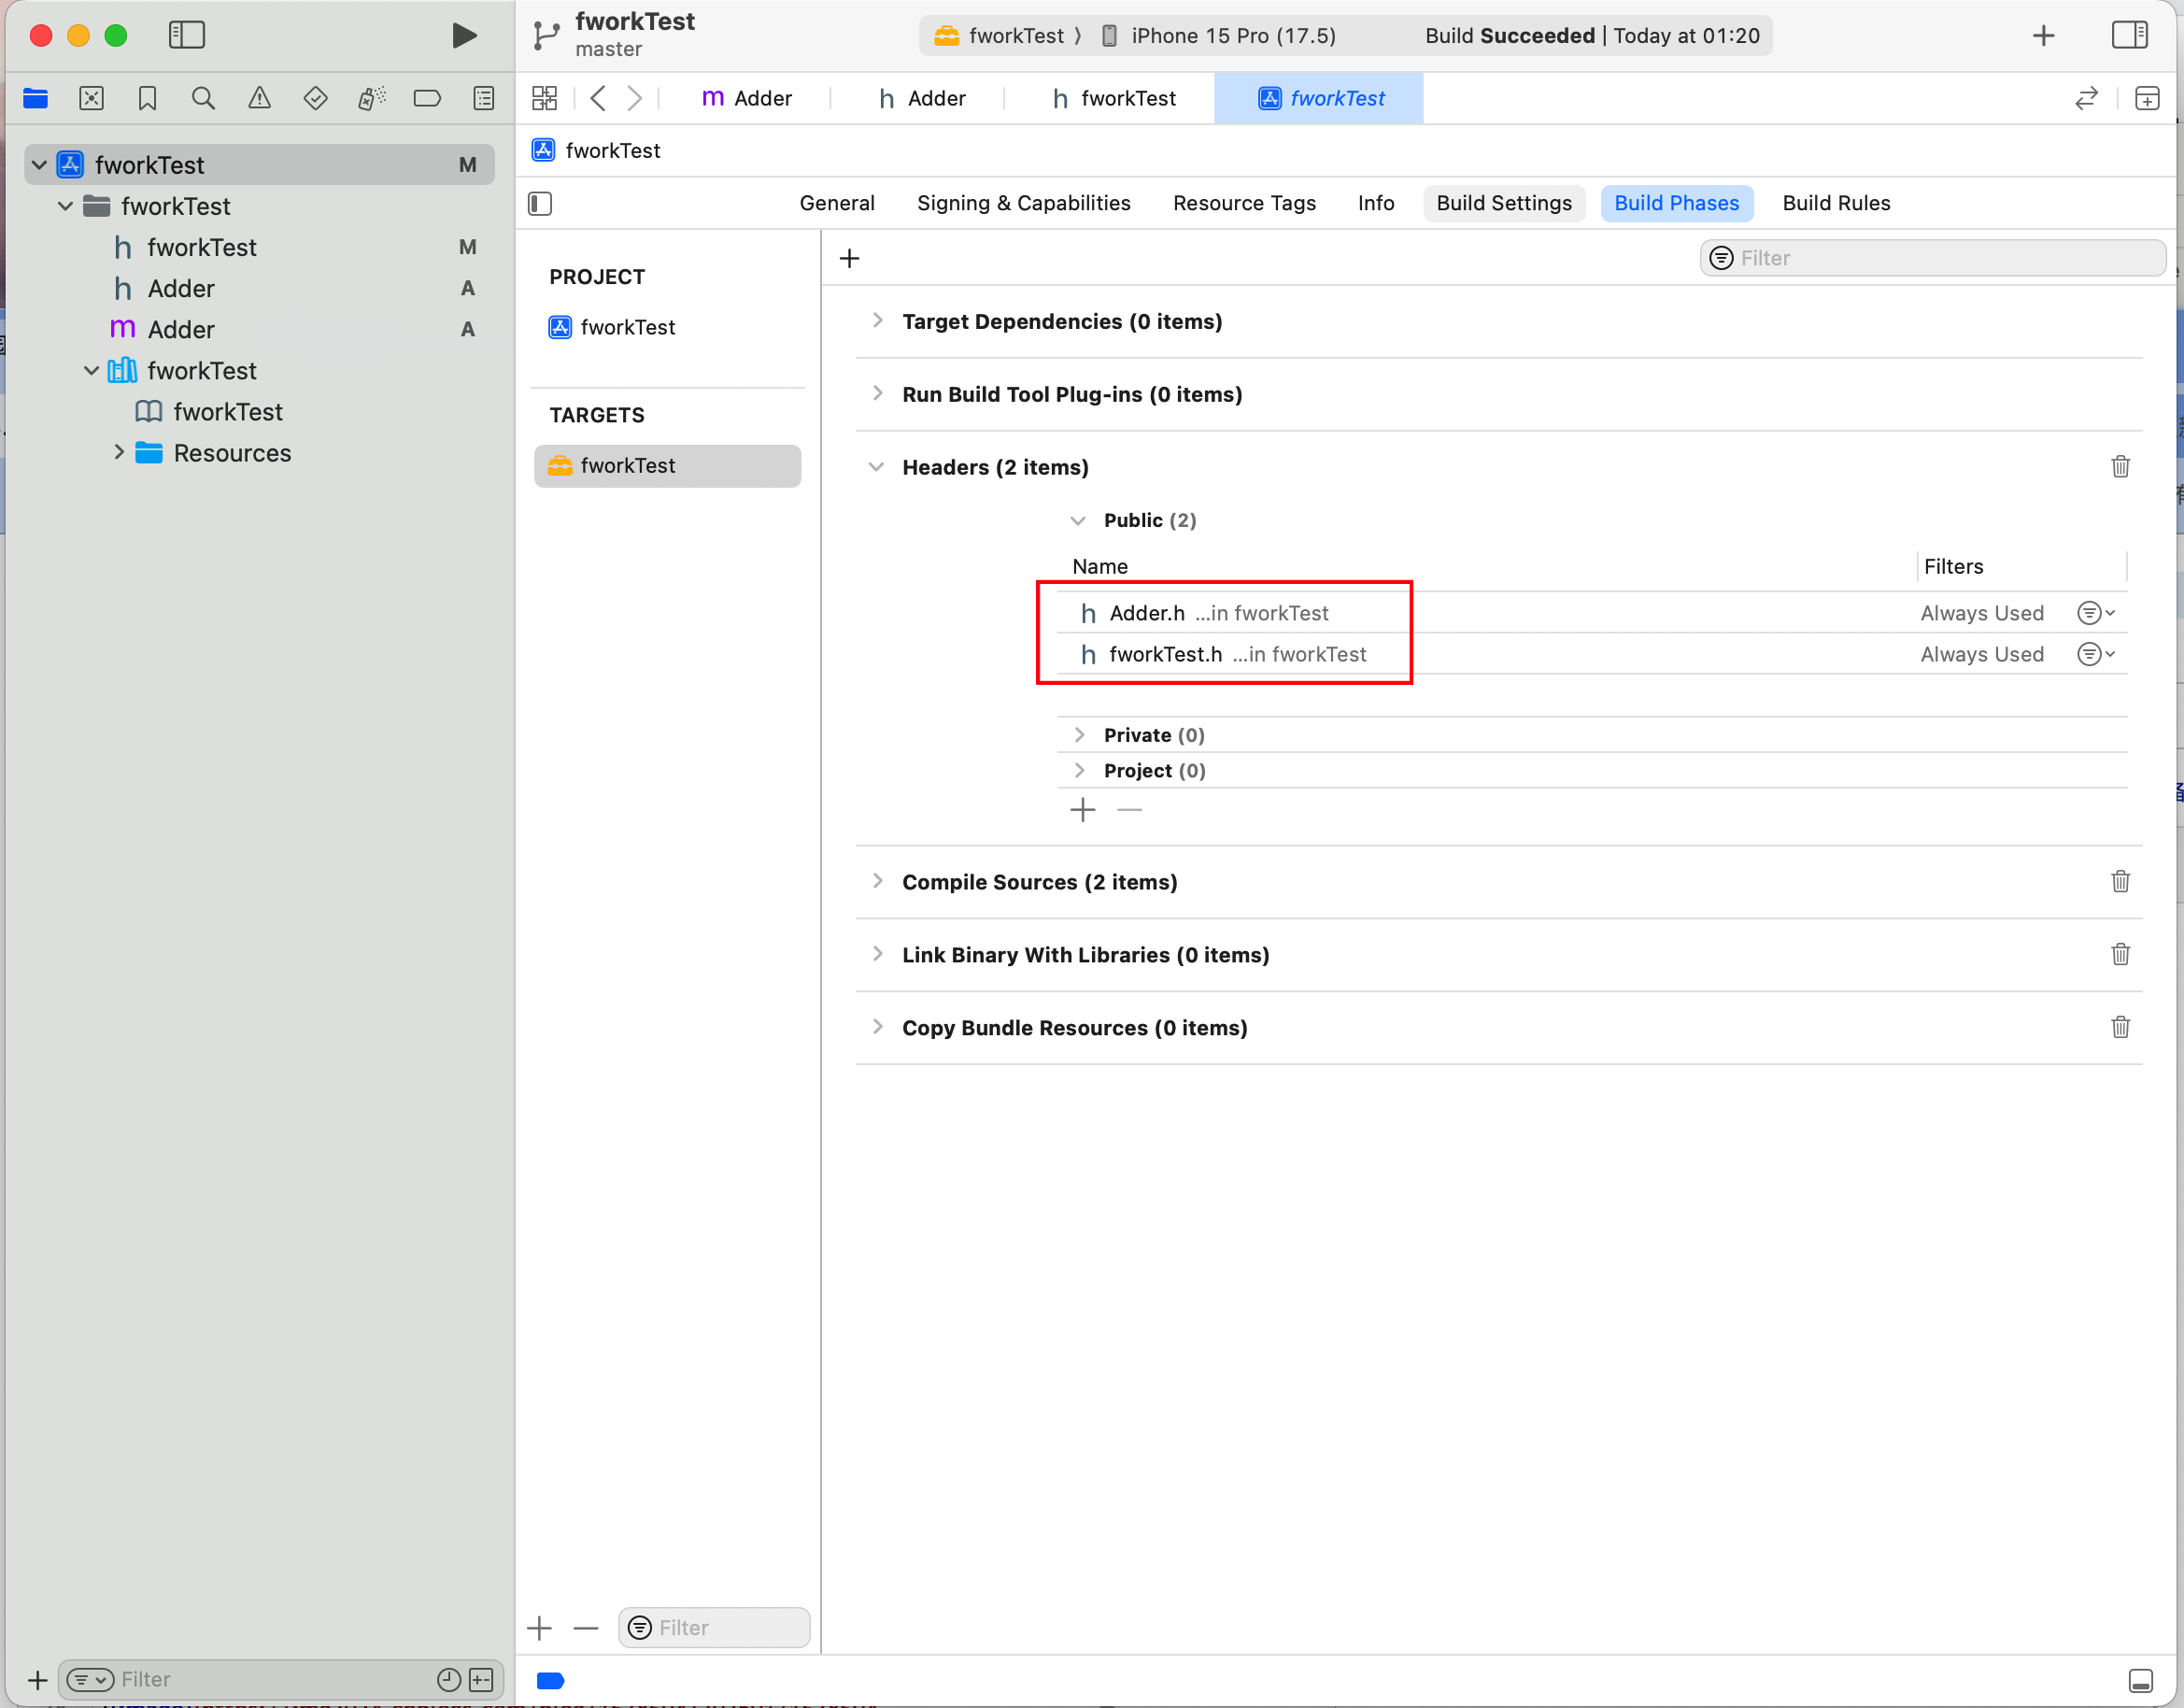Expand the Project headers group

click(1079, 771)
